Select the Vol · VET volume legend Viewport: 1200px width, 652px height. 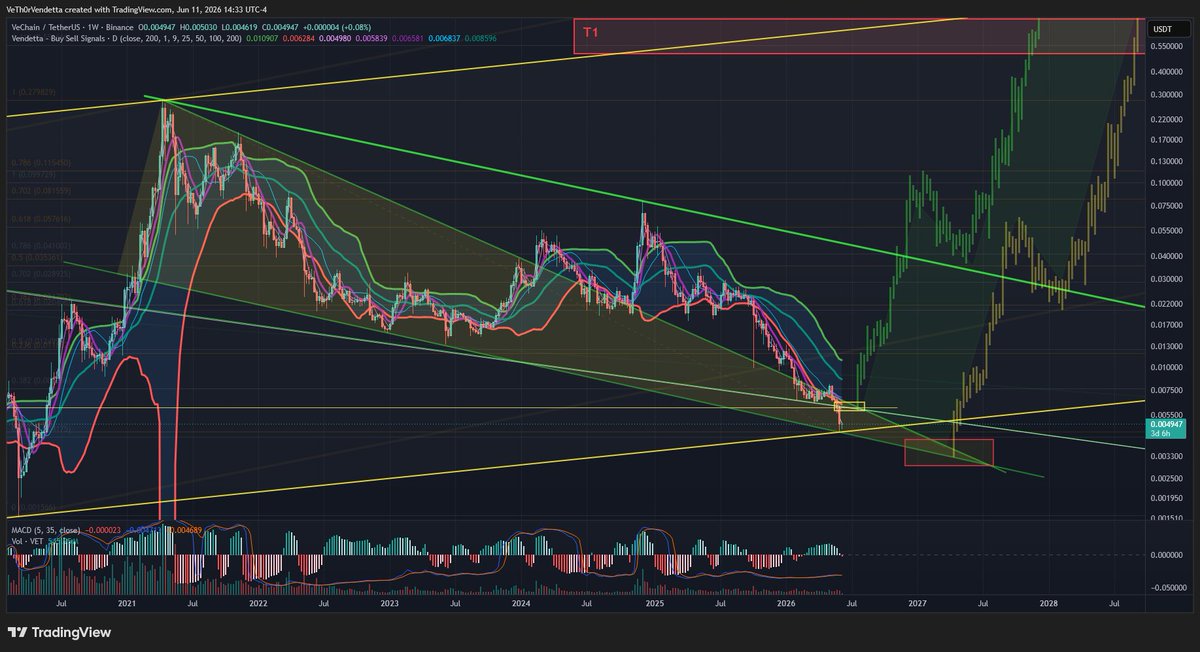click(25, 541)
